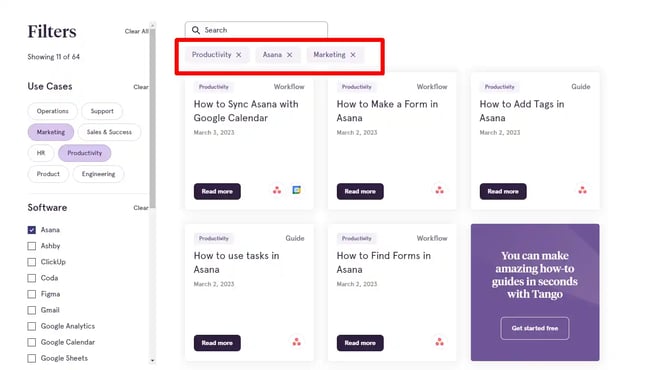Deselect the Marketing use case pill
Image resolution: width=650 pixels, height=370 pixels.
51,132
